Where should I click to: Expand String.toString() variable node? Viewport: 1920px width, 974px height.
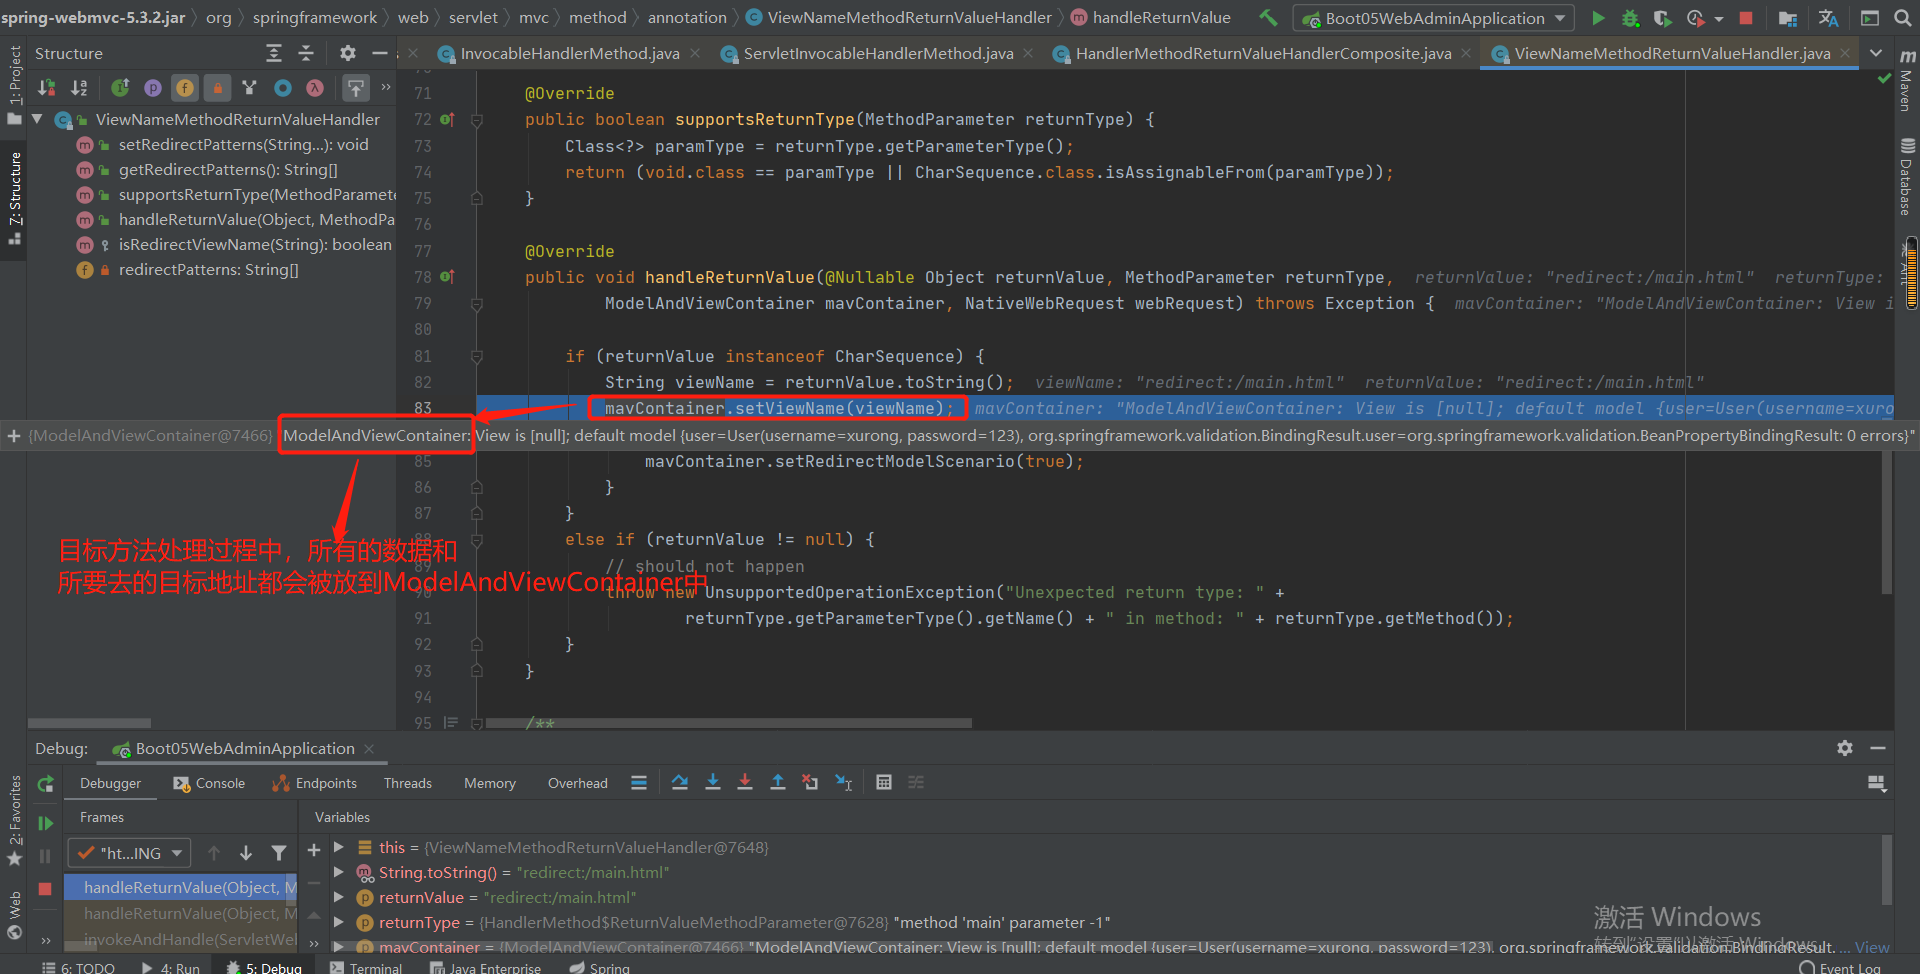coord(339,872)
